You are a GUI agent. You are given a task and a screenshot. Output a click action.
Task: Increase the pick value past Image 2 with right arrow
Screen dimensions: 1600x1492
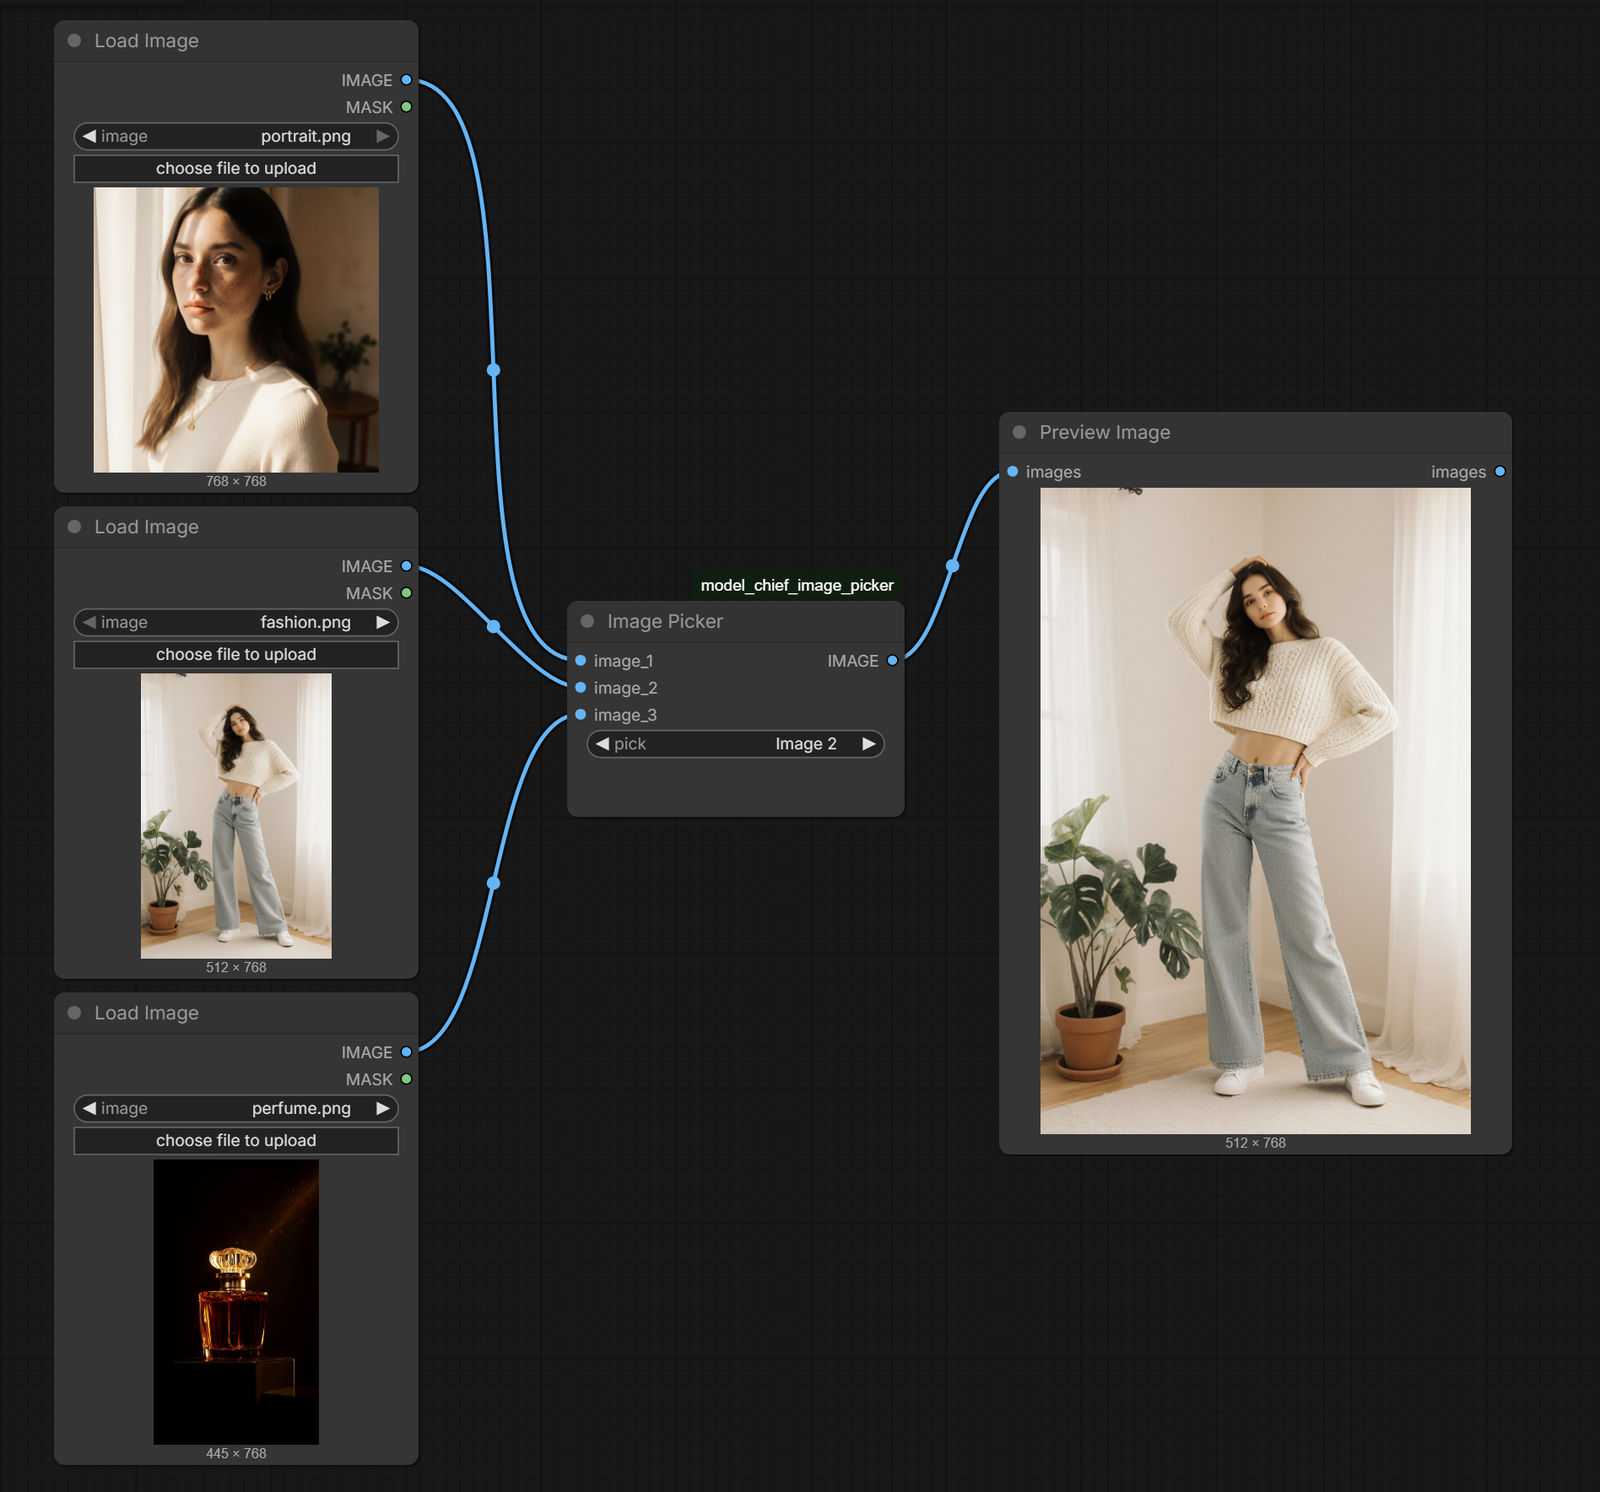point(869,744)
